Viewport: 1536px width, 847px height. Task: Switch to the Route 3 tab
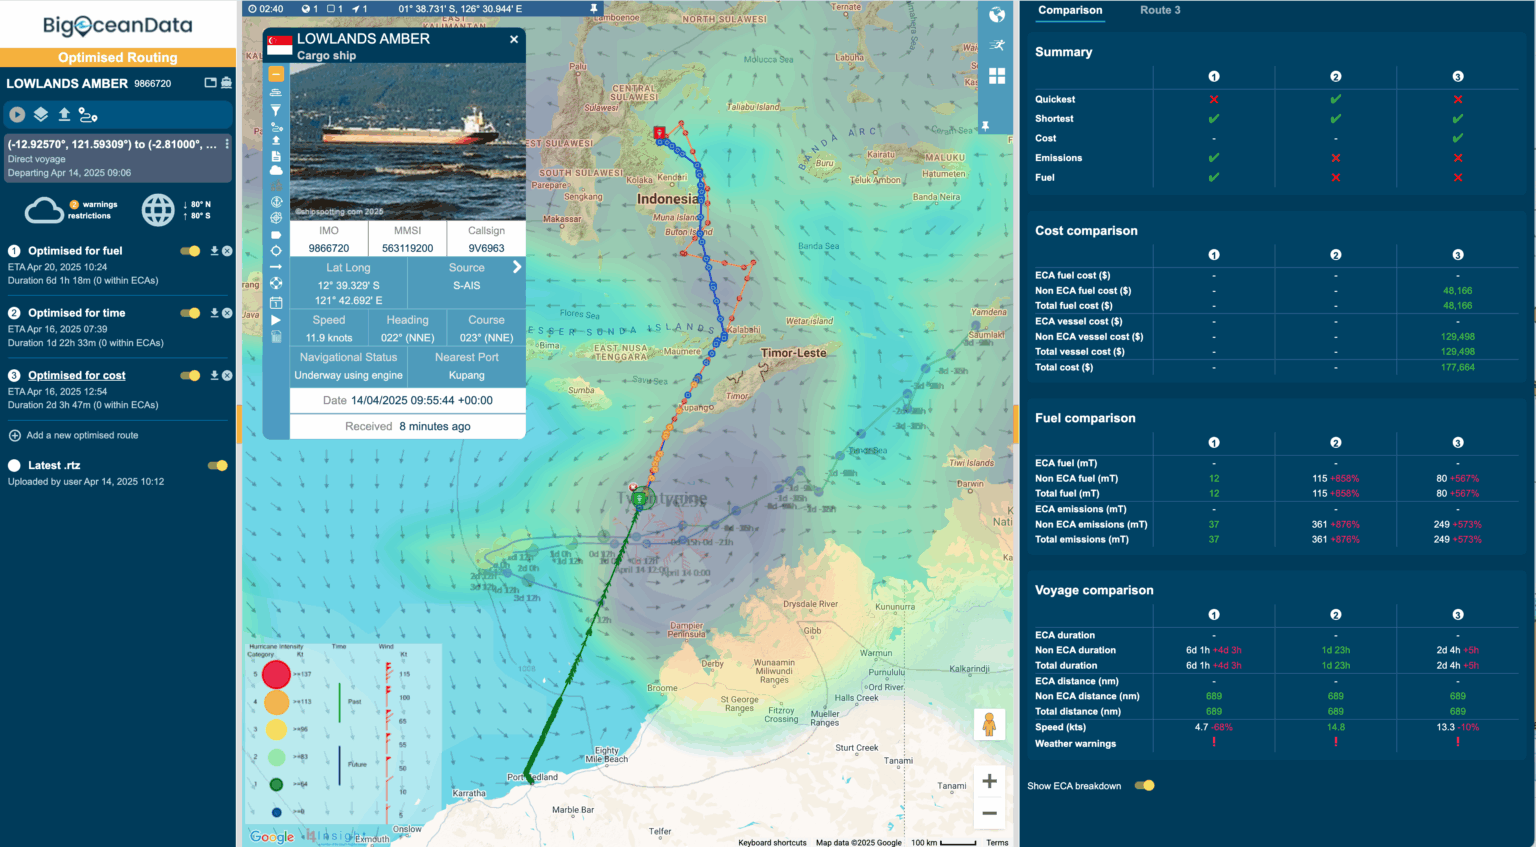[1160, 11]
